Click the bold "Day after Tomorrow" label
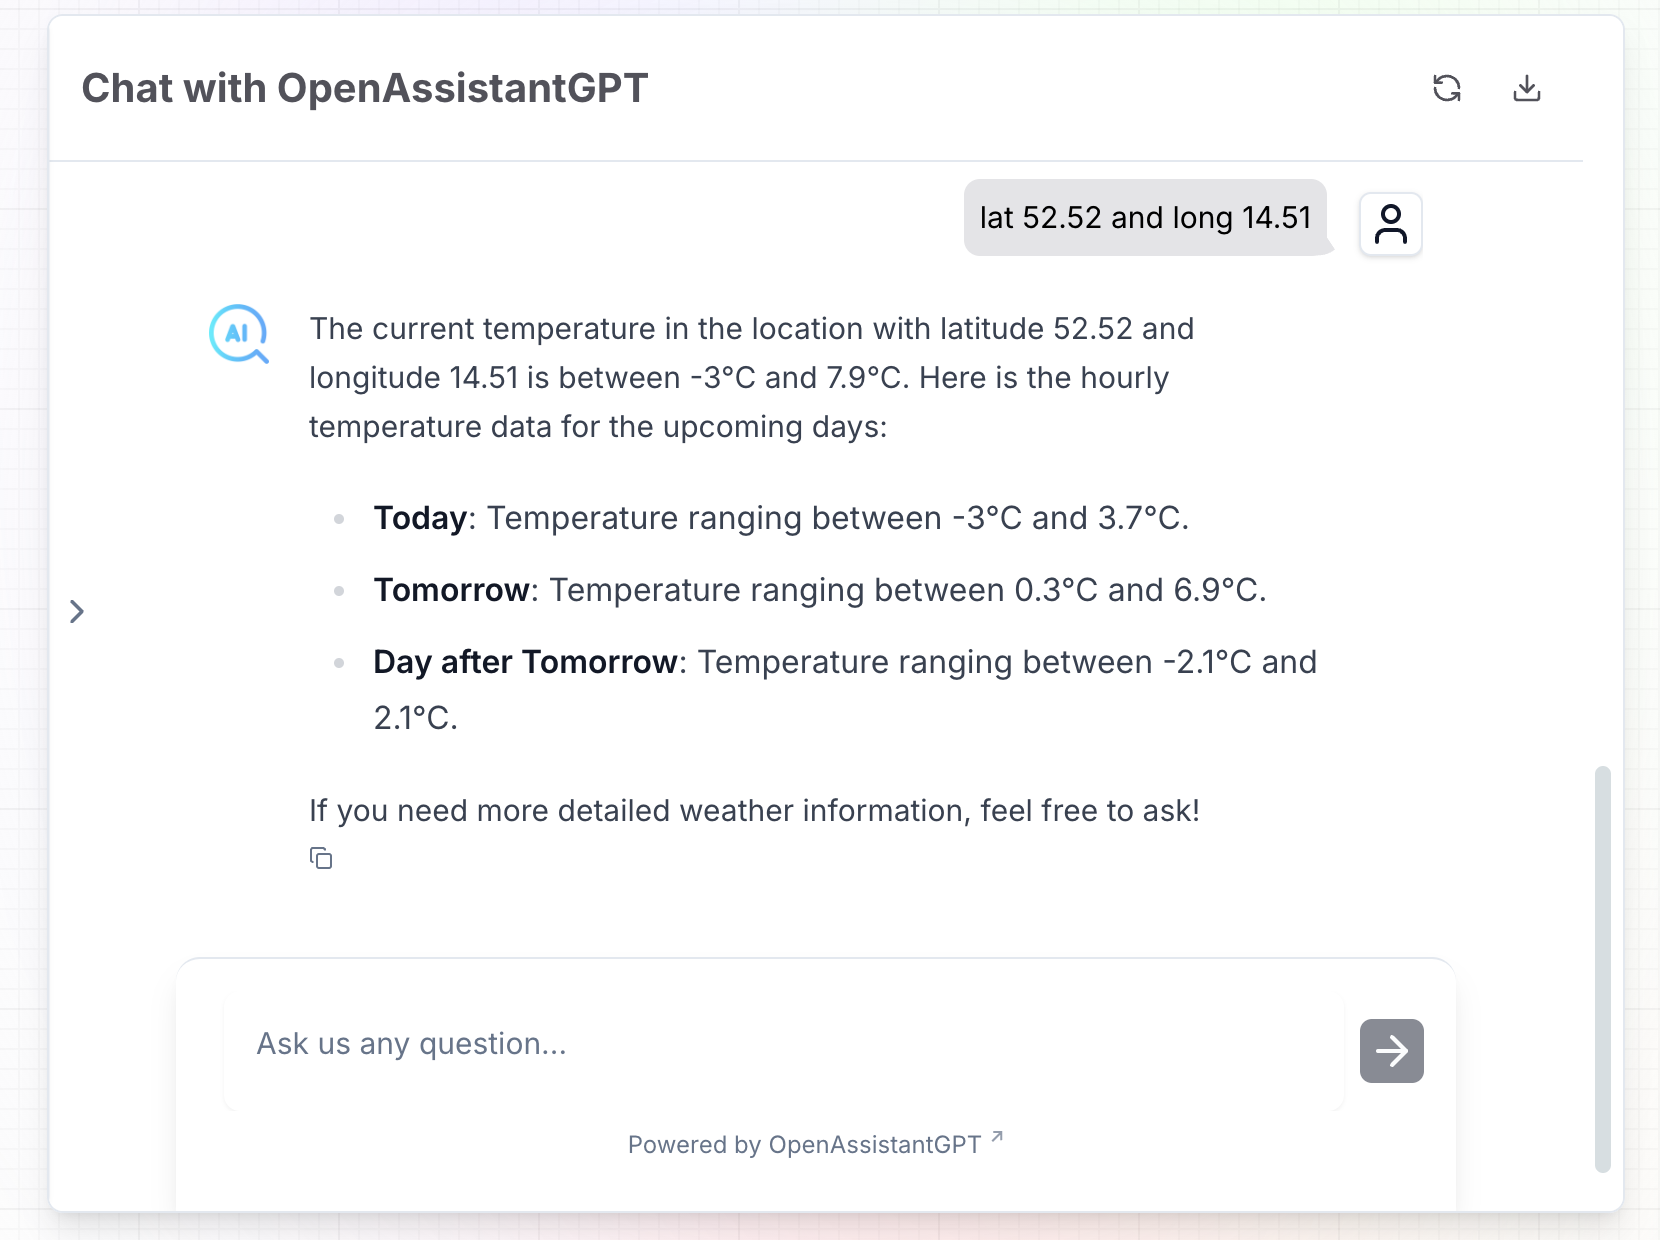The width and height of the screenshot is (1660, 1240). click(x=525, y=662)
